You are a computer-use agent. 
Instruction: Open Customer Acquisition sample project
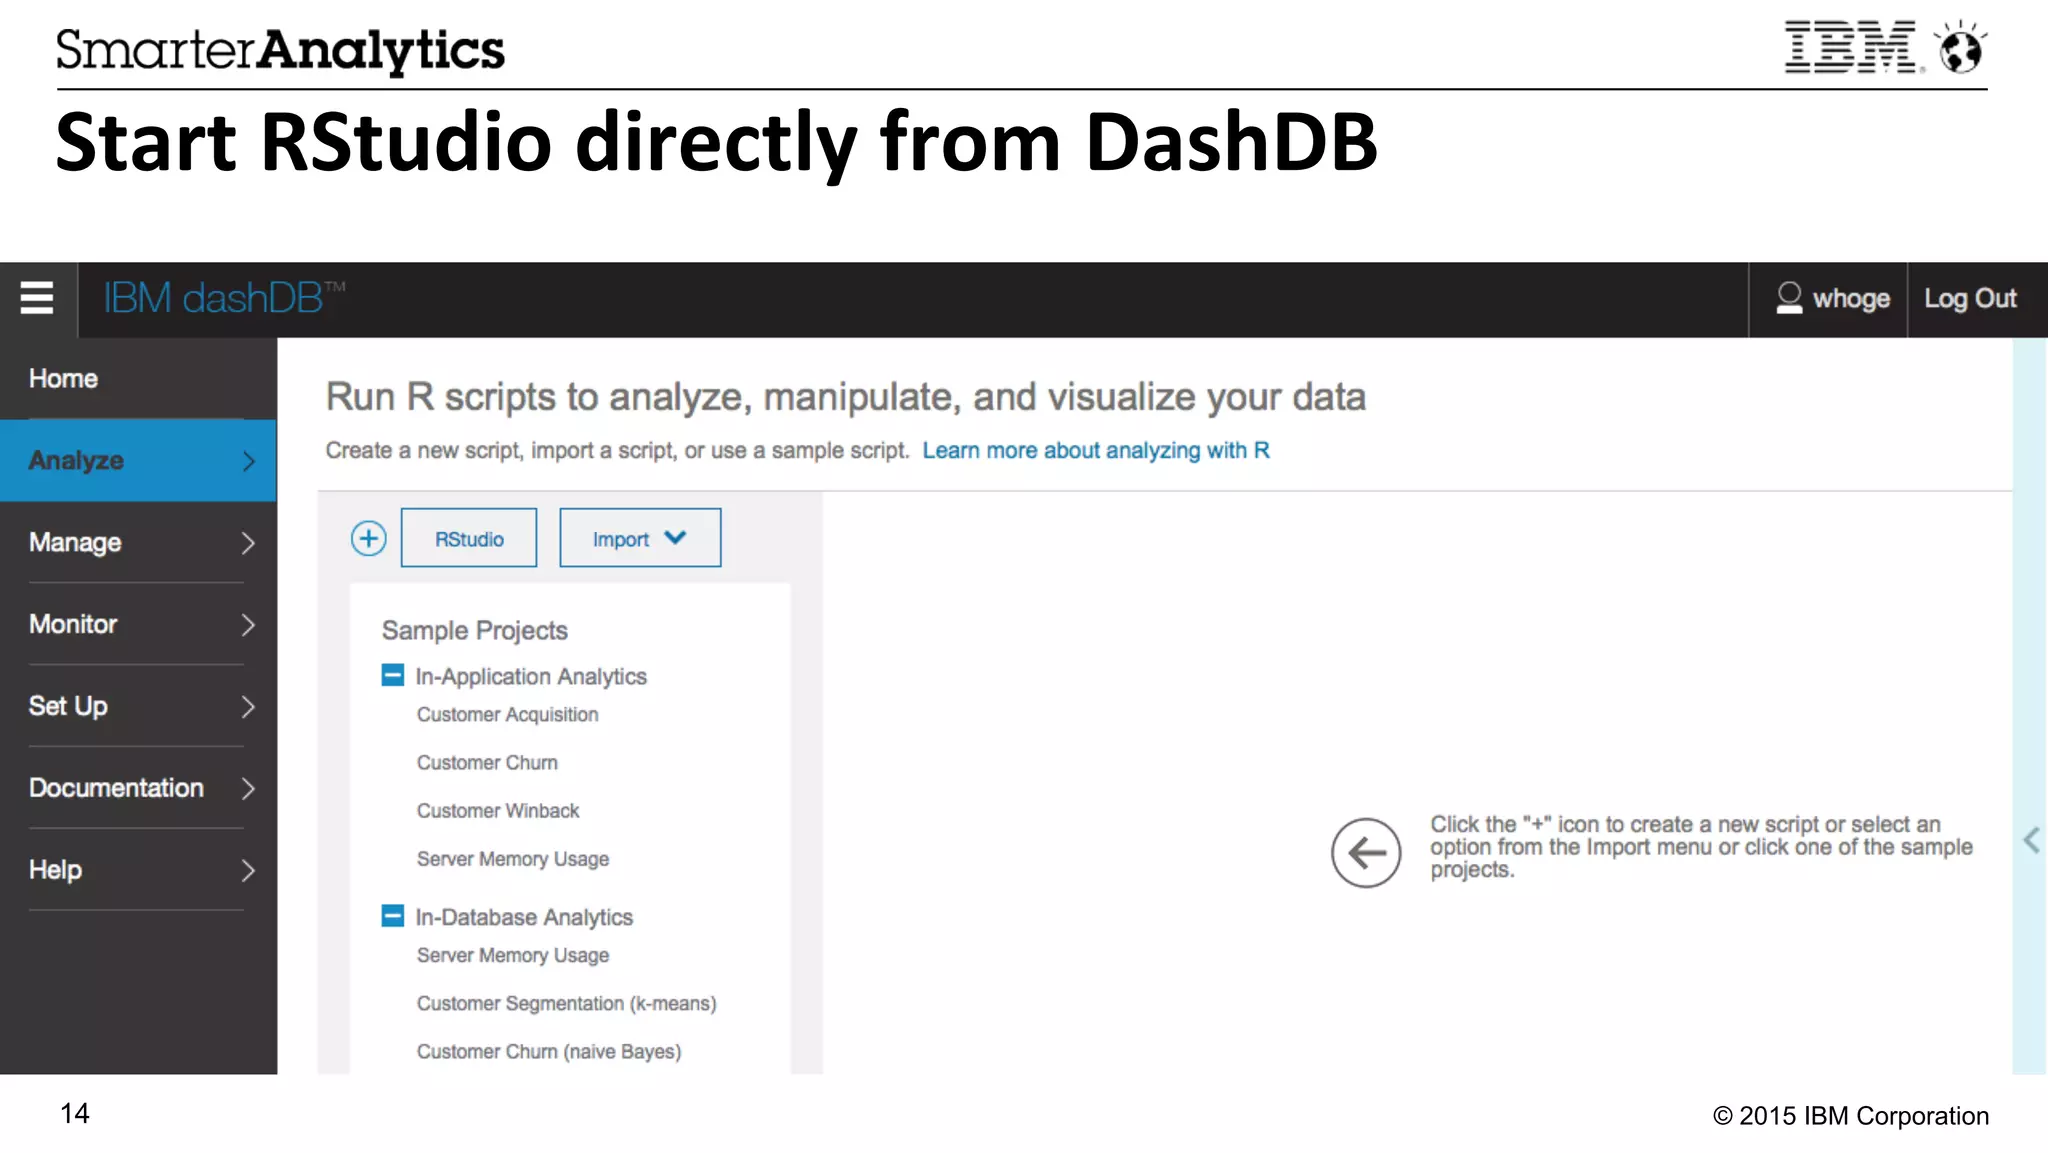508,715
